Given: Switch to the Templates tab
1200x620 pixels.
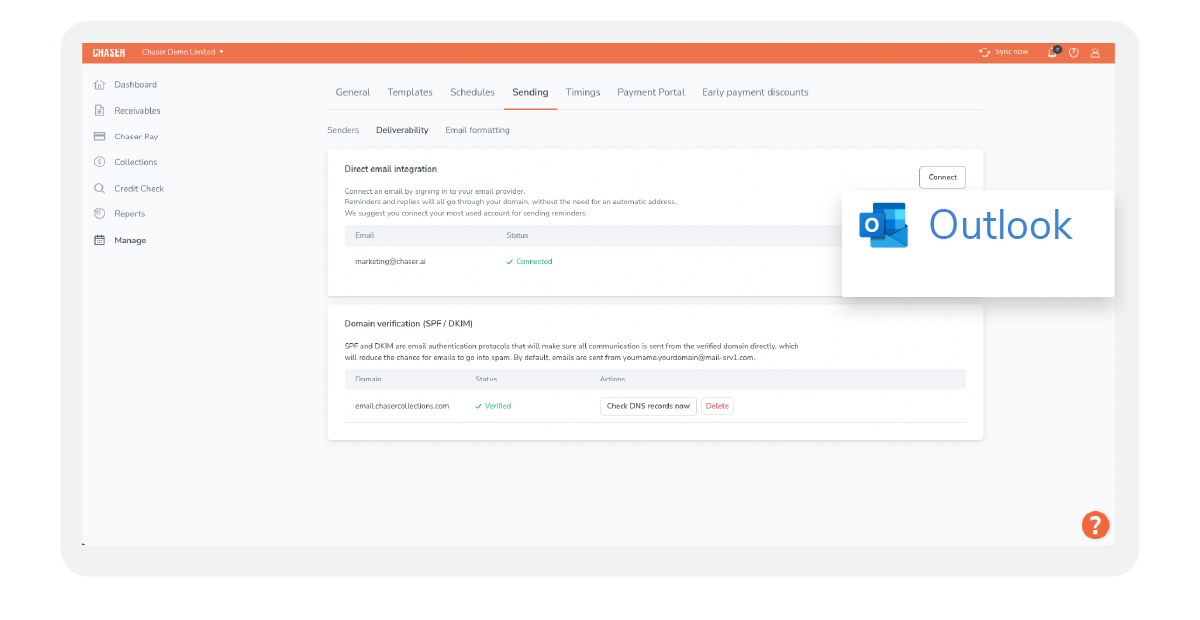Looking at the screenshot, I should 410,92.
